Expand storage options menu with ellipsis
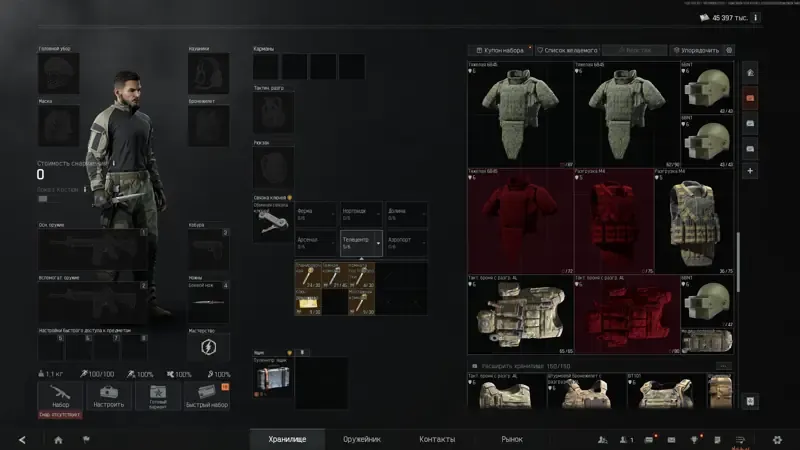800x450 pixels. (723, 366)
